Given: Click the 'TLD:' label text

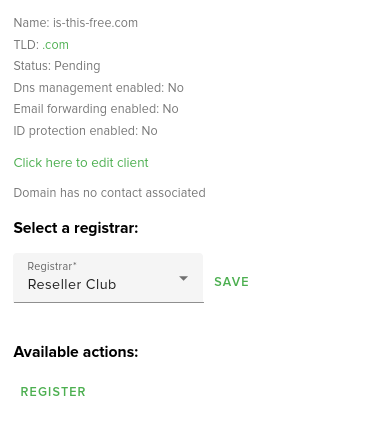Looking at the screenshot, I should pos(26,44).
